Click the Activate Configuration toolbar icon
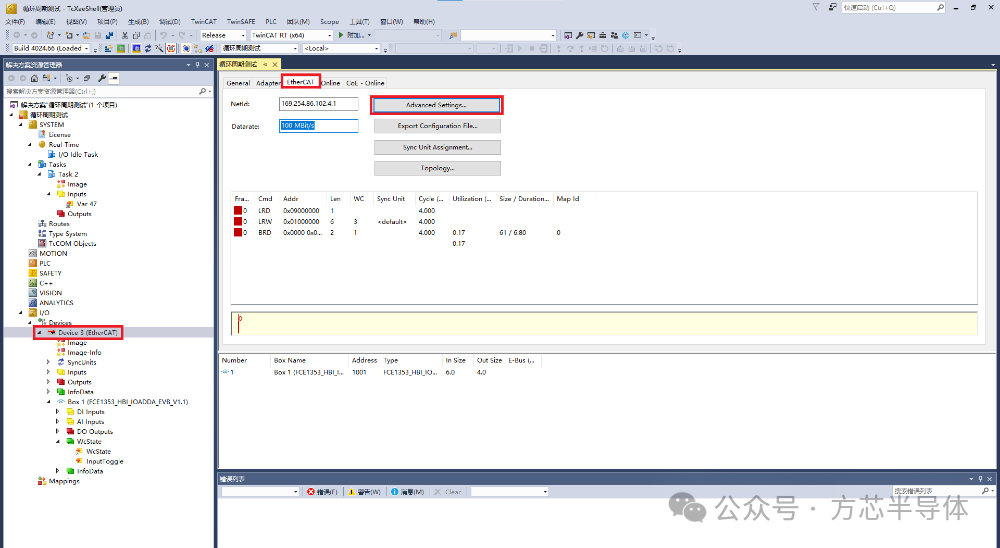 108,48
